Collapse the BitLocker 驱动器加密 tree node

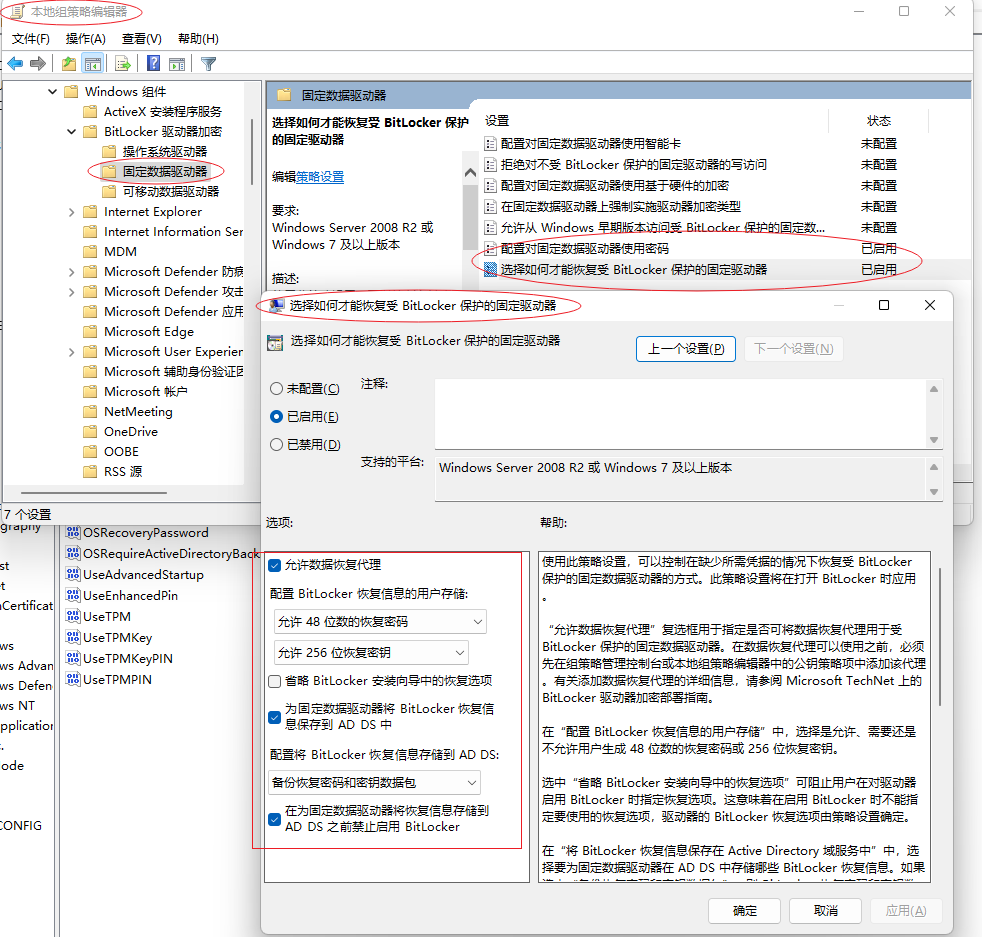(x=71, y=132)
